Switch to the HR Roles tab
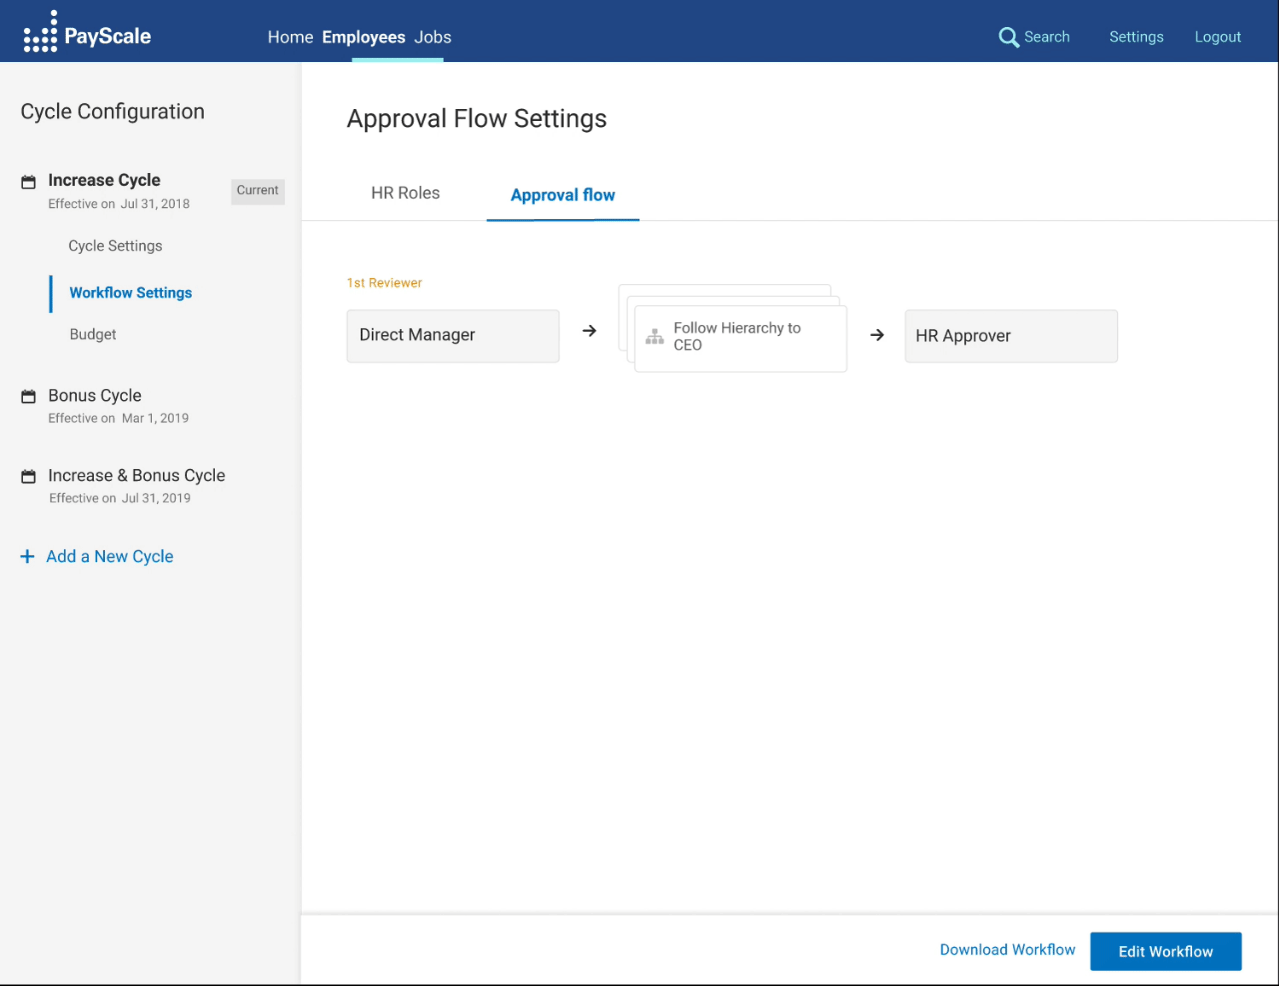The width and height of the screenshot is (1280, 986). pos(405,193)
